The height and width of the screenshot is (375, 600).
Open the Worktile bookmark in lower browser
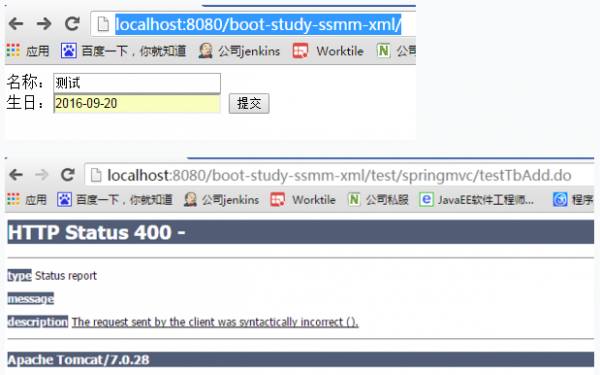click(303, 200)
